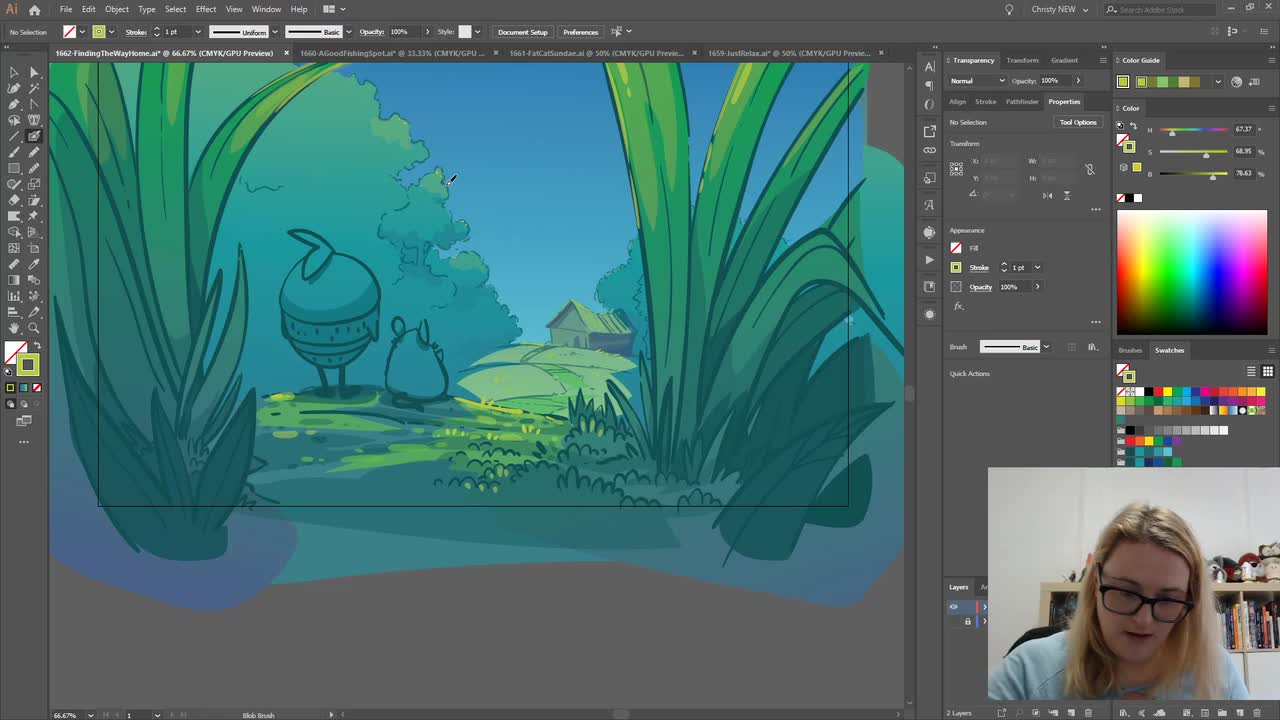The image size is (1280, 720).
Task: Hide the top layer in the Layers panel
Action: [953, 607]
